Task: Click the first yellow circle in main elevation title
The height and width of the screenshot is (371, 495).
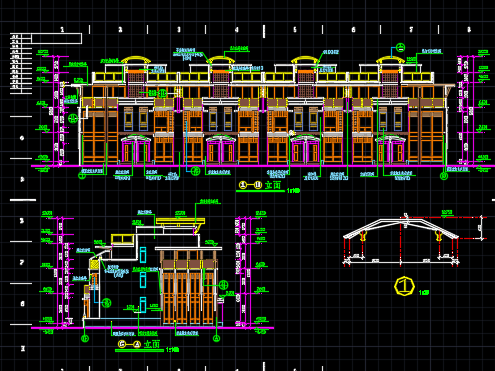Action: [243, 185]
